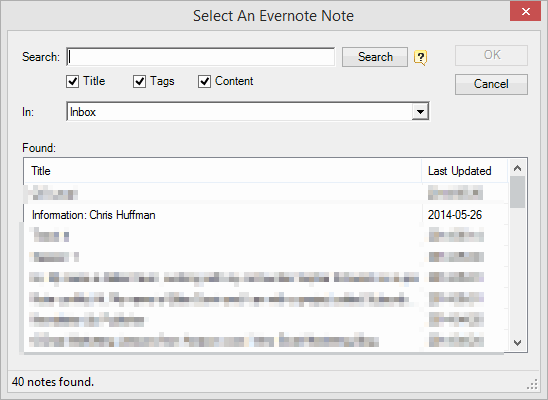Click the Search button
Screen dimensions: 548x400
click(375, 57)
